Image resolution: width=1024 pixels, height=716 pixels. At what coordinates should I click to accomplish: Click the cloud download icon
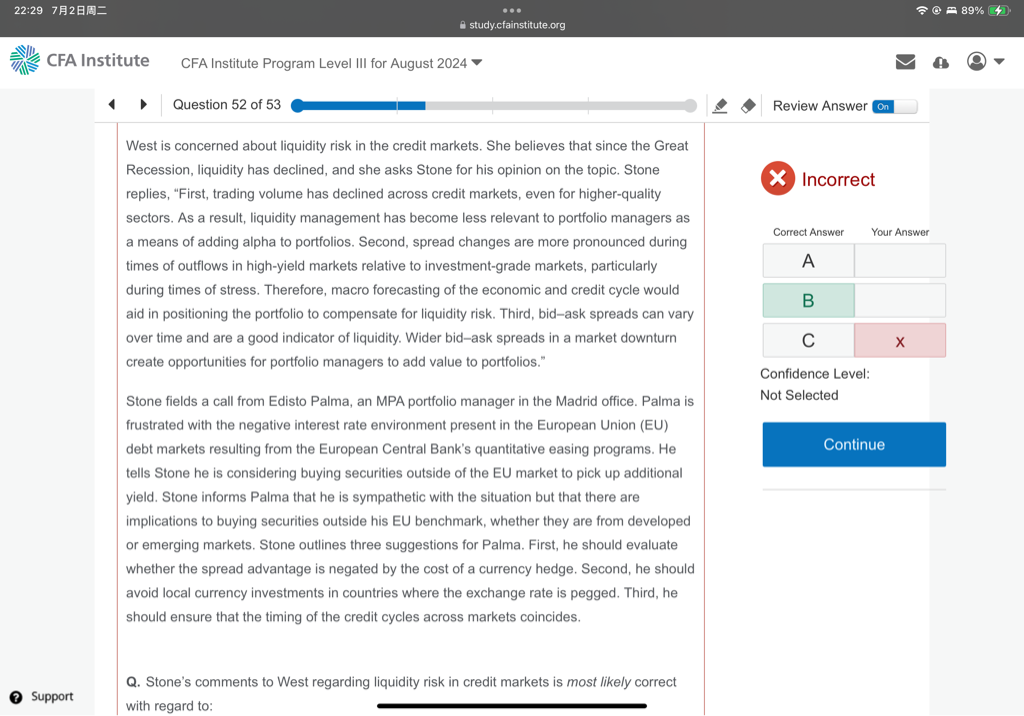940,63
